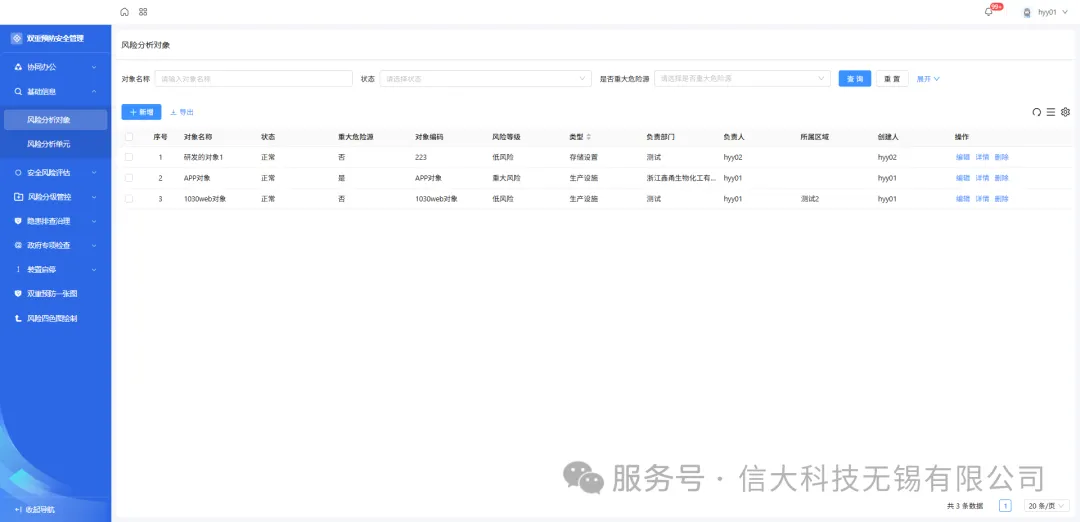Click the table density lines icon

(1051, 112)
